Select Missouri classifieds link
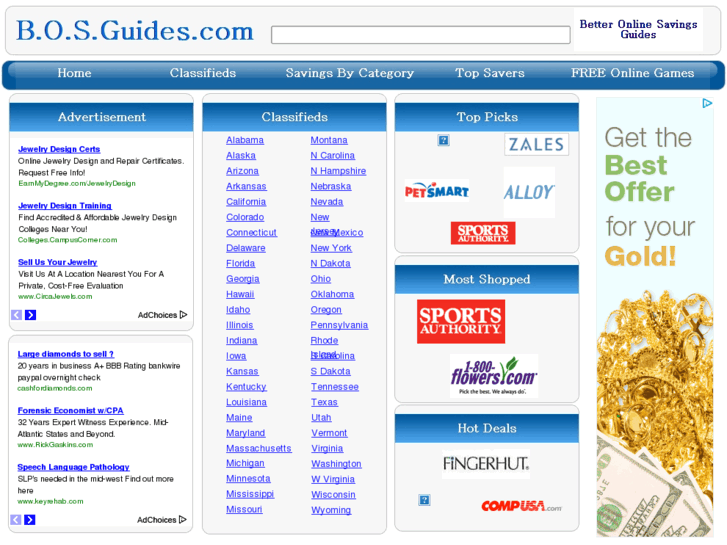 coord(244,509)
